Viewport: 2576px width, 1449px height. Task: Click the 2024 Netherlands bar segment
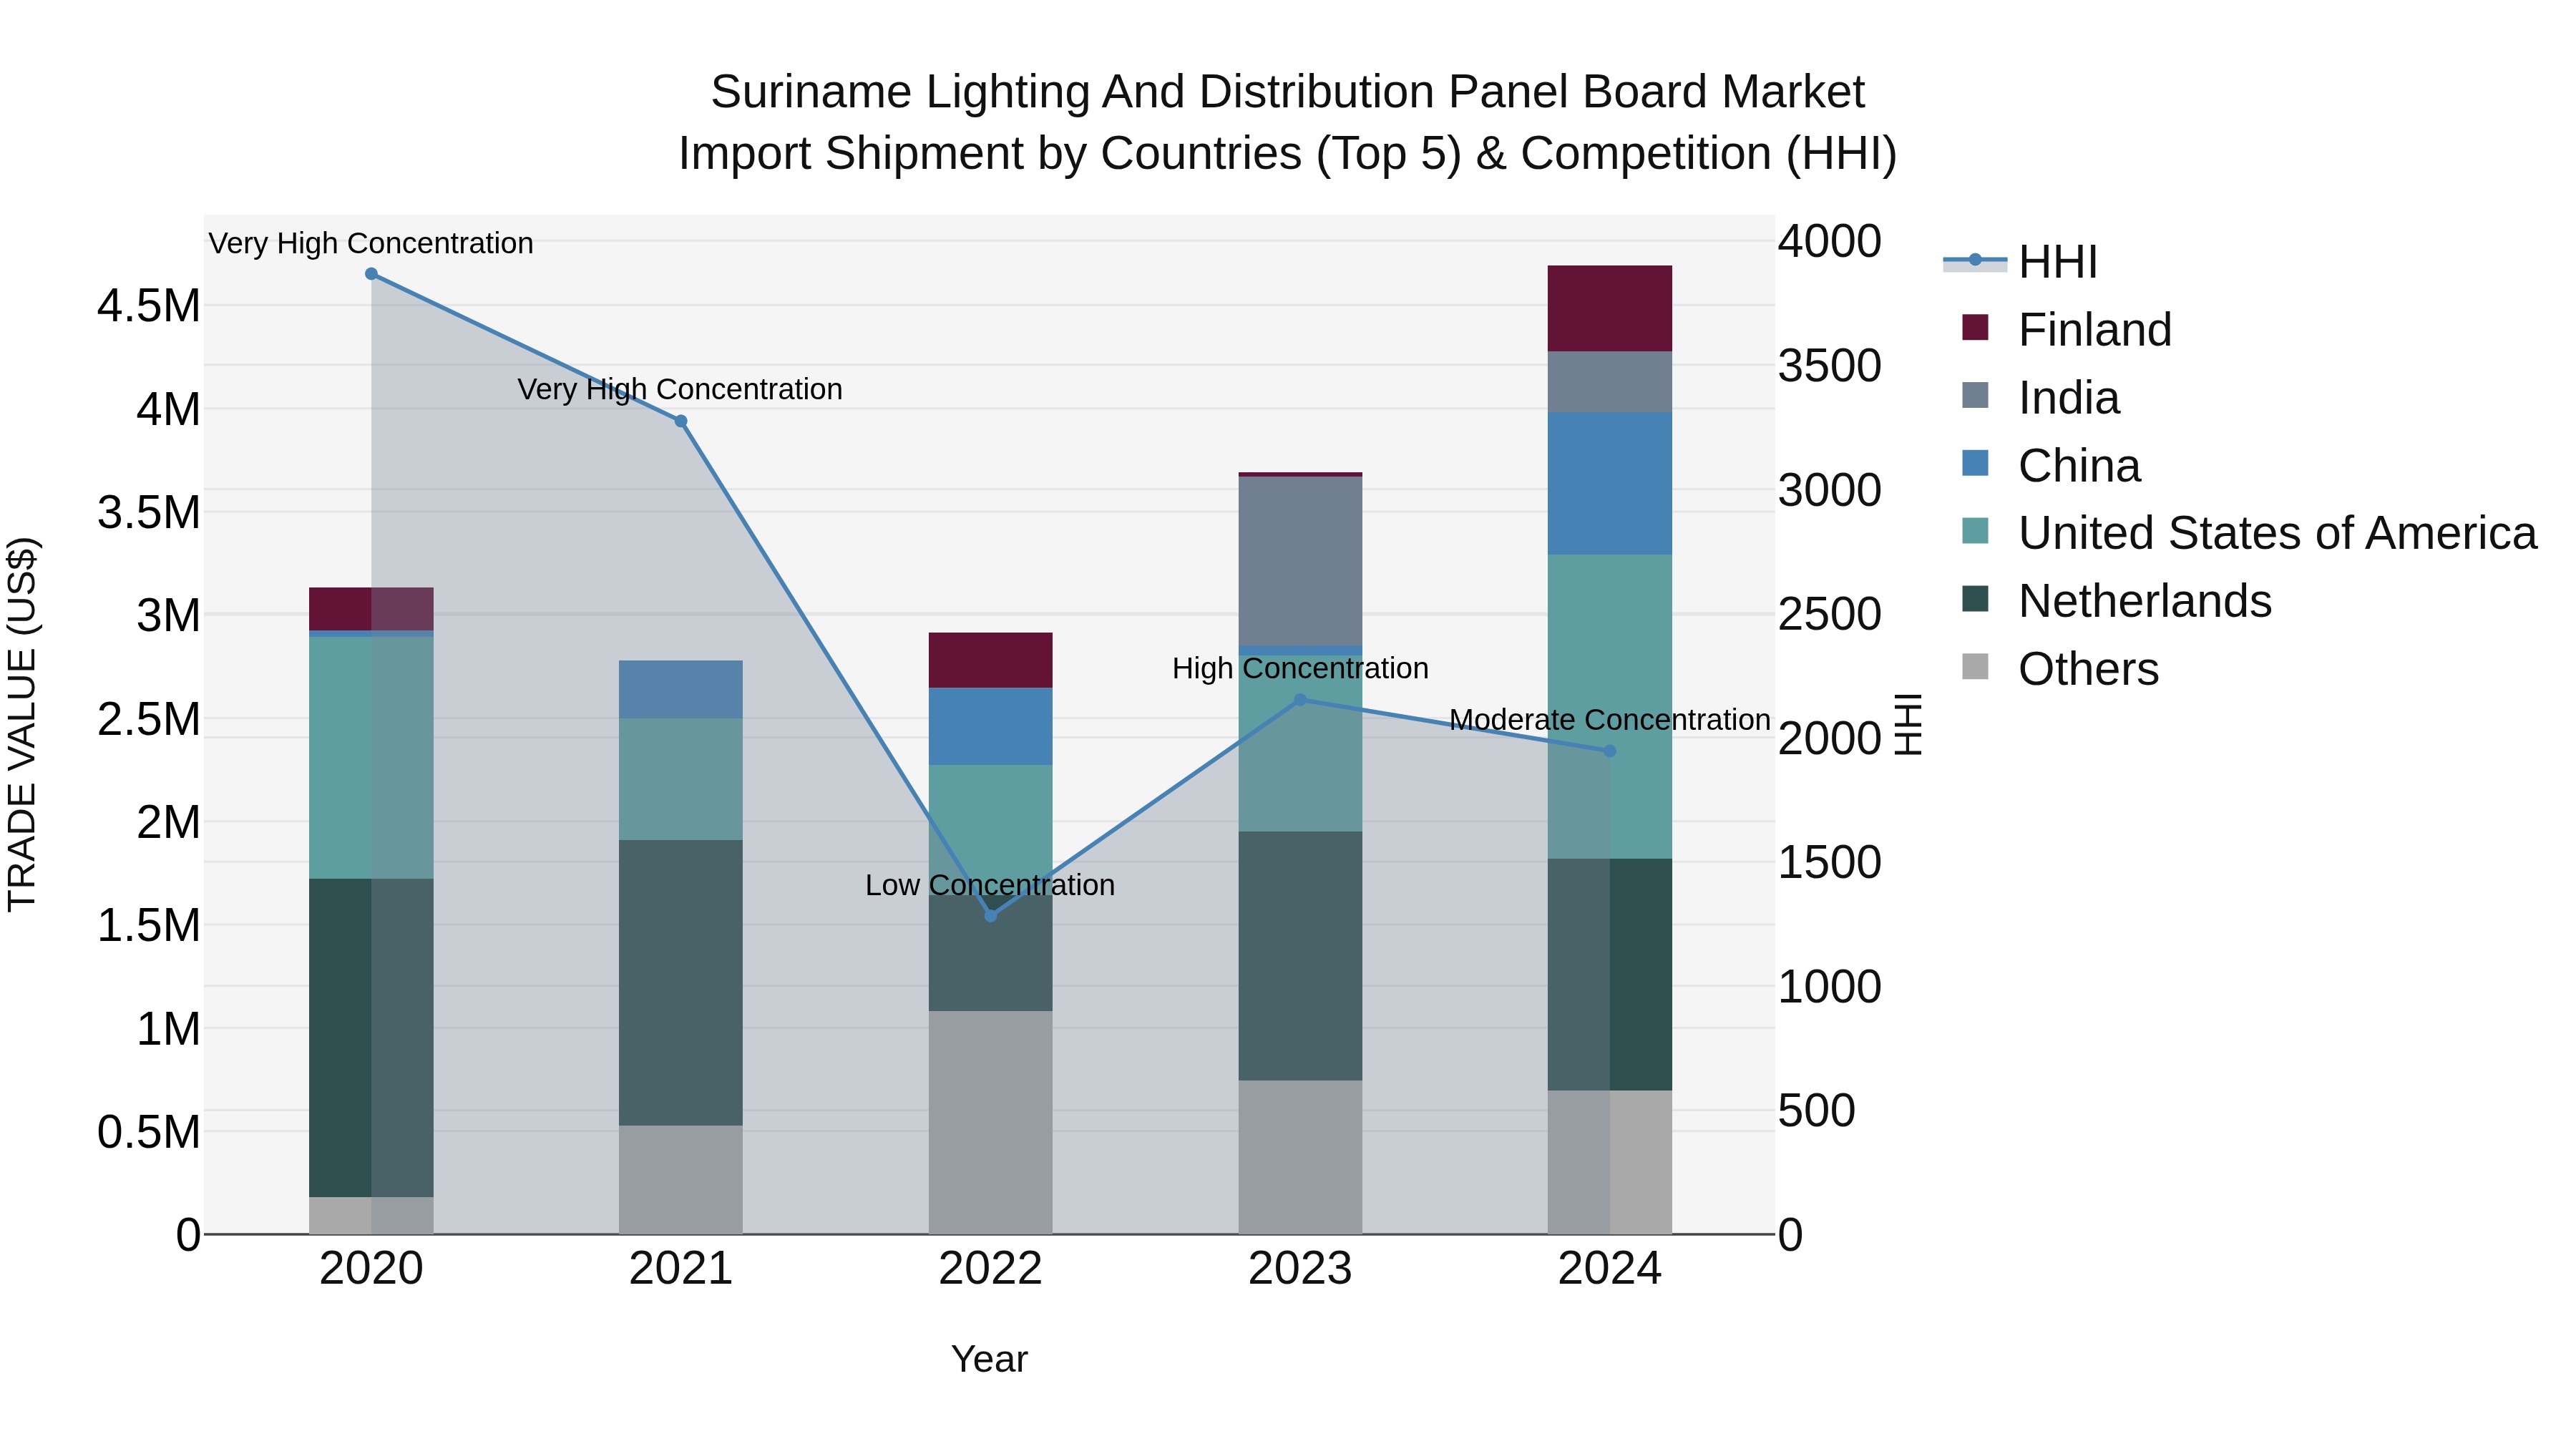click(x=1610, y=975)
